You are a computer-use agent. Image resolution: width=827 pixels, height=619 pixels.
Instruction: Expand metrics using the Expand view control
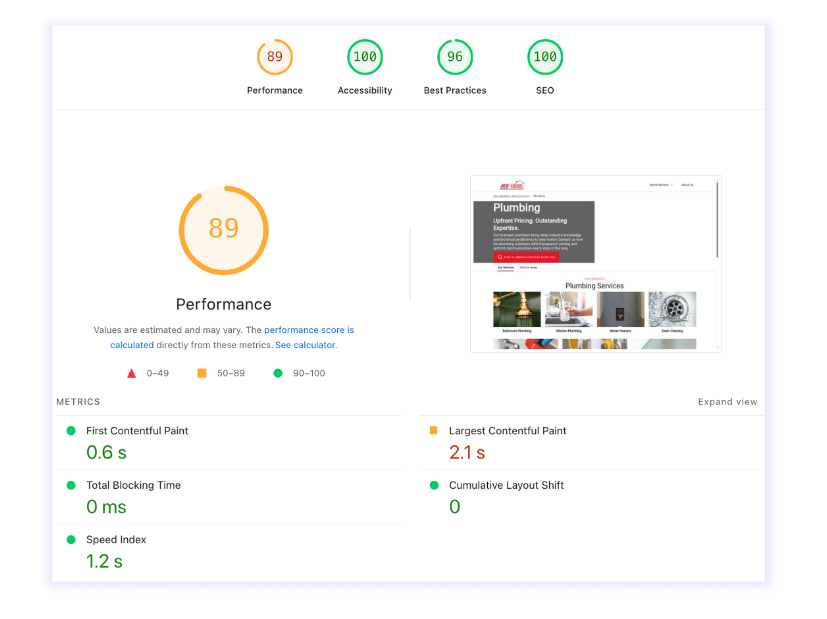727,401
